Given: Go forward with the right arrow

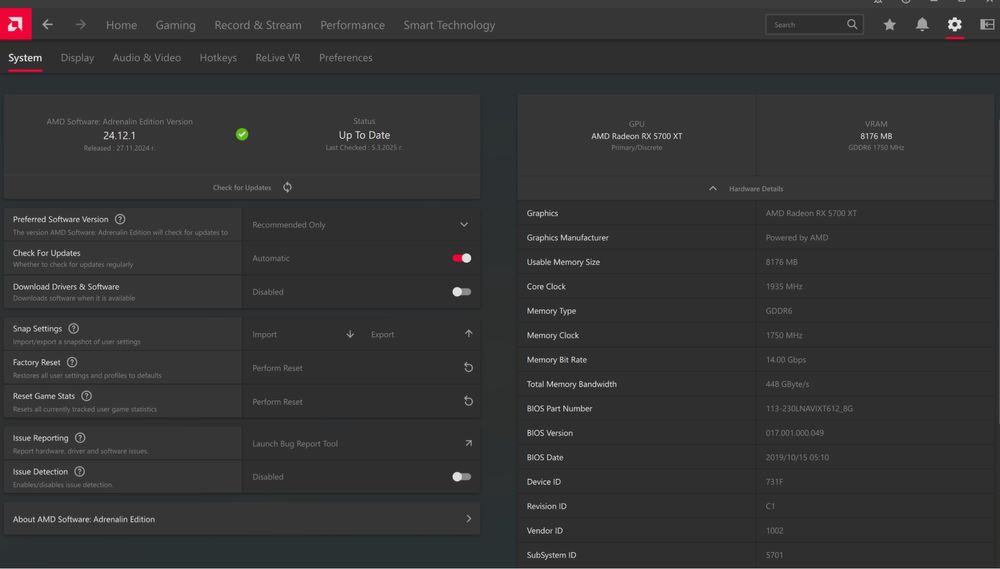Looking at the screenshot, I should tap(80, 24).
